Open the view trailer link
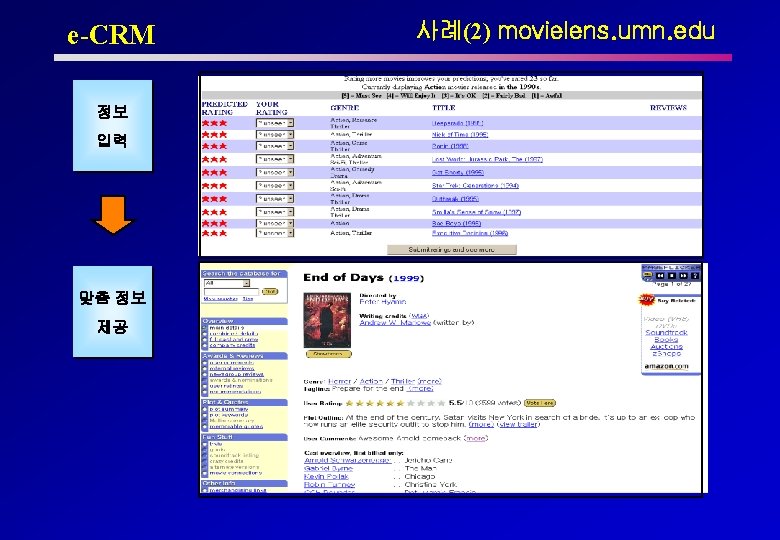 point(517,425)
